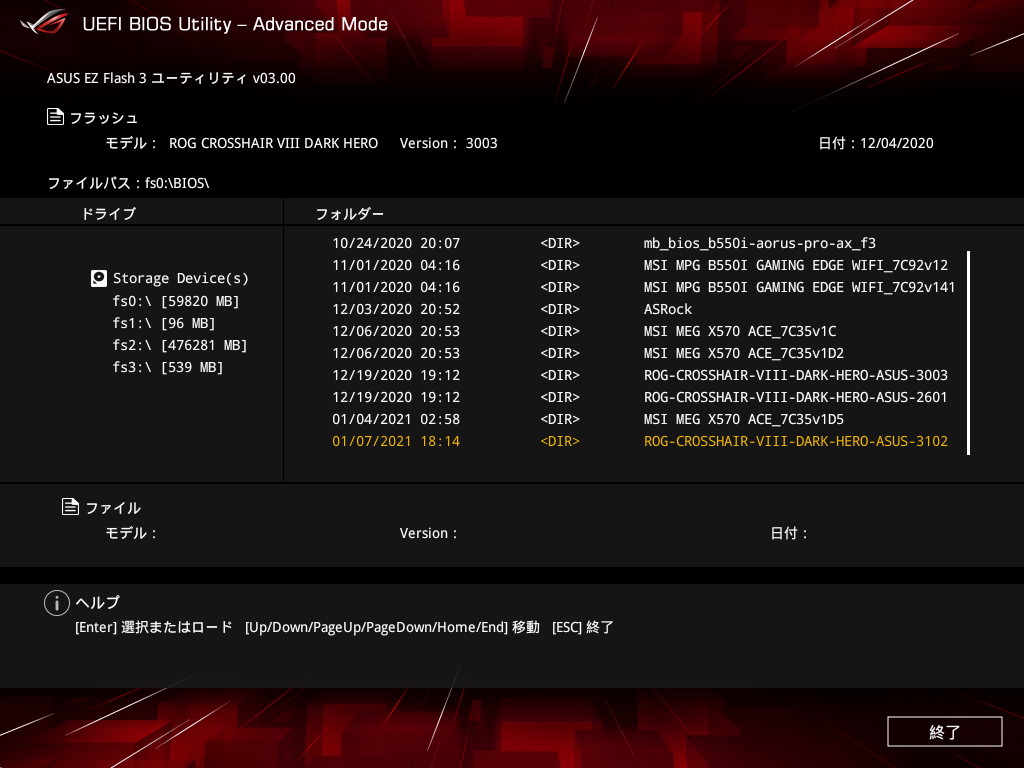This screenshot has width=1024, height=768.
Task: Click the UEFI BIOS Utility – Advanced Mode title
Action: (x=235, y=24)
